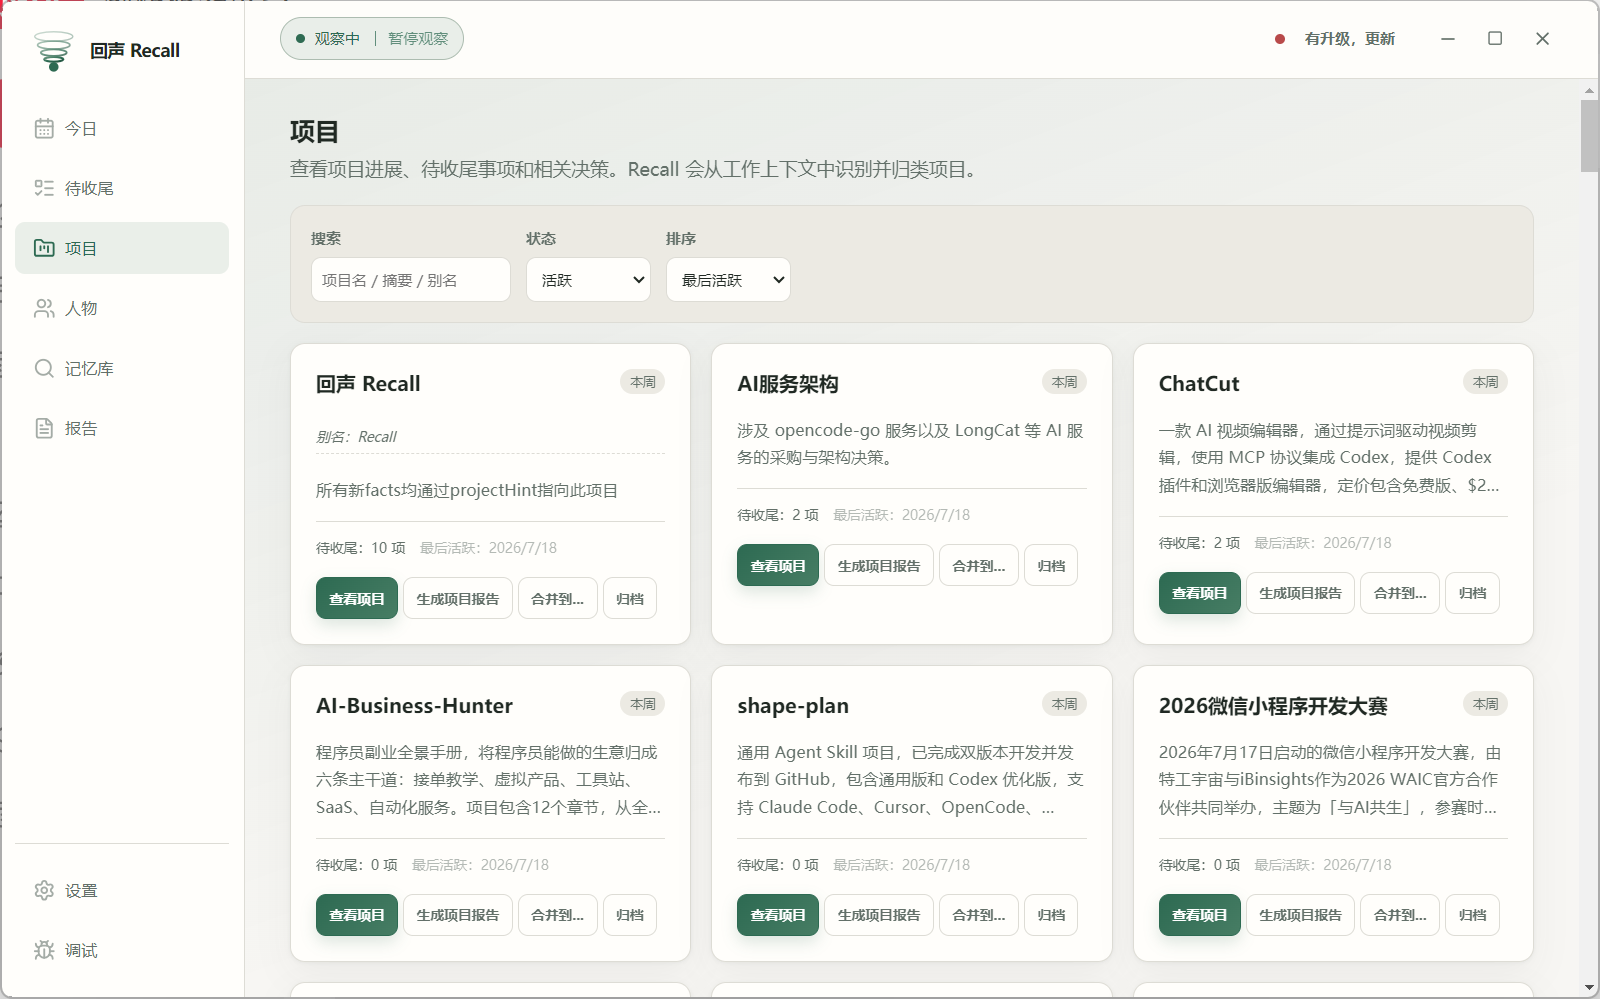Image resolution: width=1600 pixels, height=999 pixels.
Task: Click the bug icon beside 调试
Action: point(44,950)
